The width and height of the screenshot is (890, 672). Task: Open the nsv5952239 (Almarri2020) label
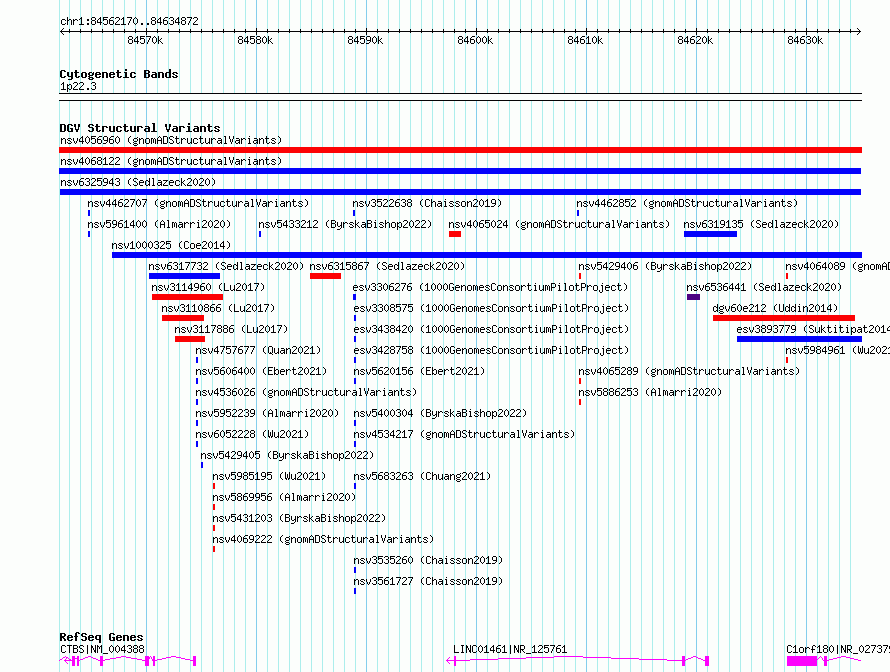coord(267,413)
